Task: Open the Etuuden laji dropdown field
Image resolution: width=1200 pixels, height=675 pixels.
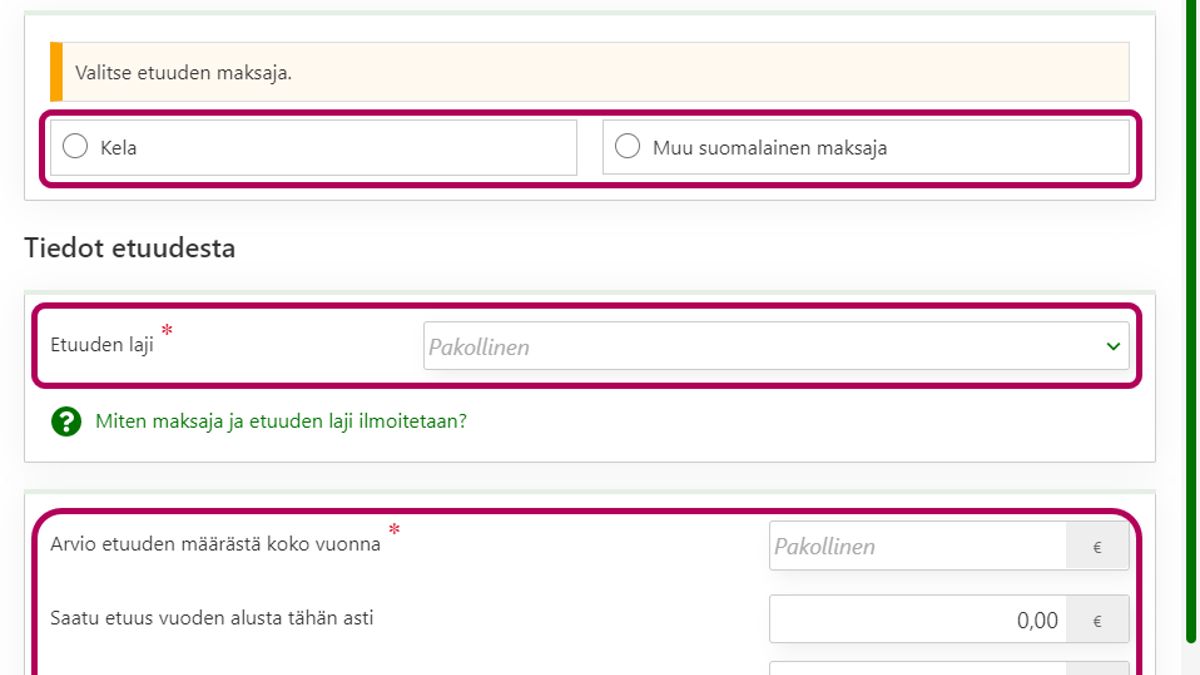Action: (x=760, y=346)
